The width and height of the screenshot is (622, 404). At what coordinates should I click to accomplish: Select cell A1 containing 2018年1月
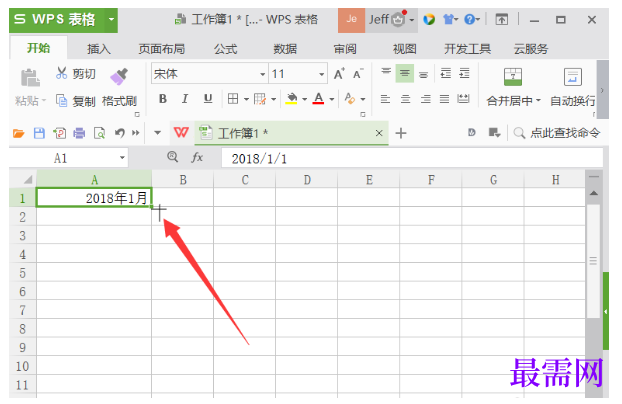pos(94,198)
